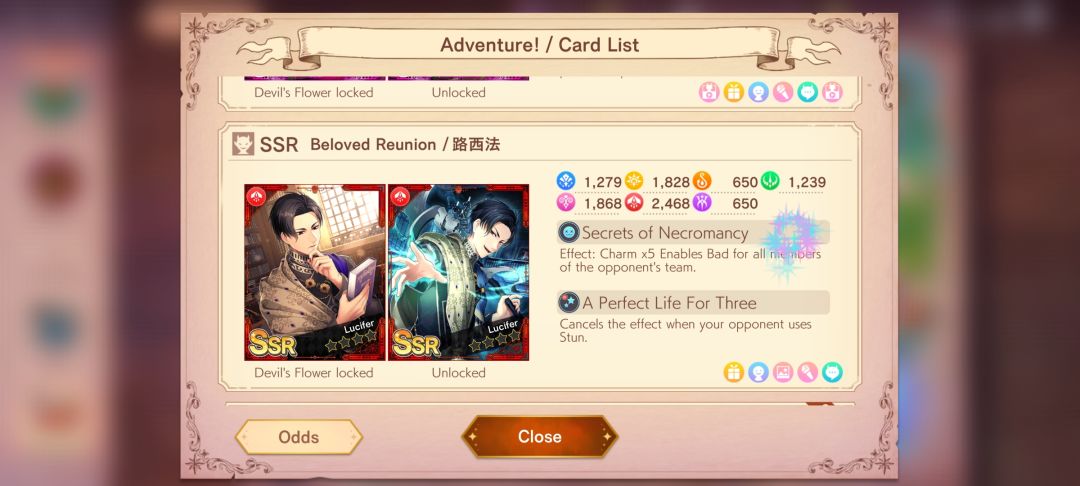Image resolution: width=1080 pixels, height=486 pixels.
Task: Tap the orange Gluttony icon beside first 650
Action: 702,181
